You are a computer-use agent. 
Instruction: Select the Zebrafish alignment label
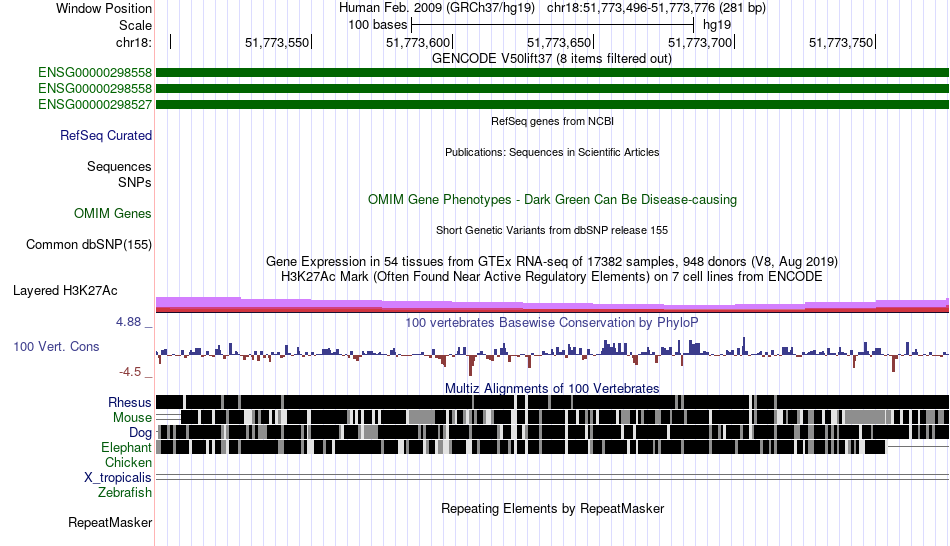pos(125,493)
